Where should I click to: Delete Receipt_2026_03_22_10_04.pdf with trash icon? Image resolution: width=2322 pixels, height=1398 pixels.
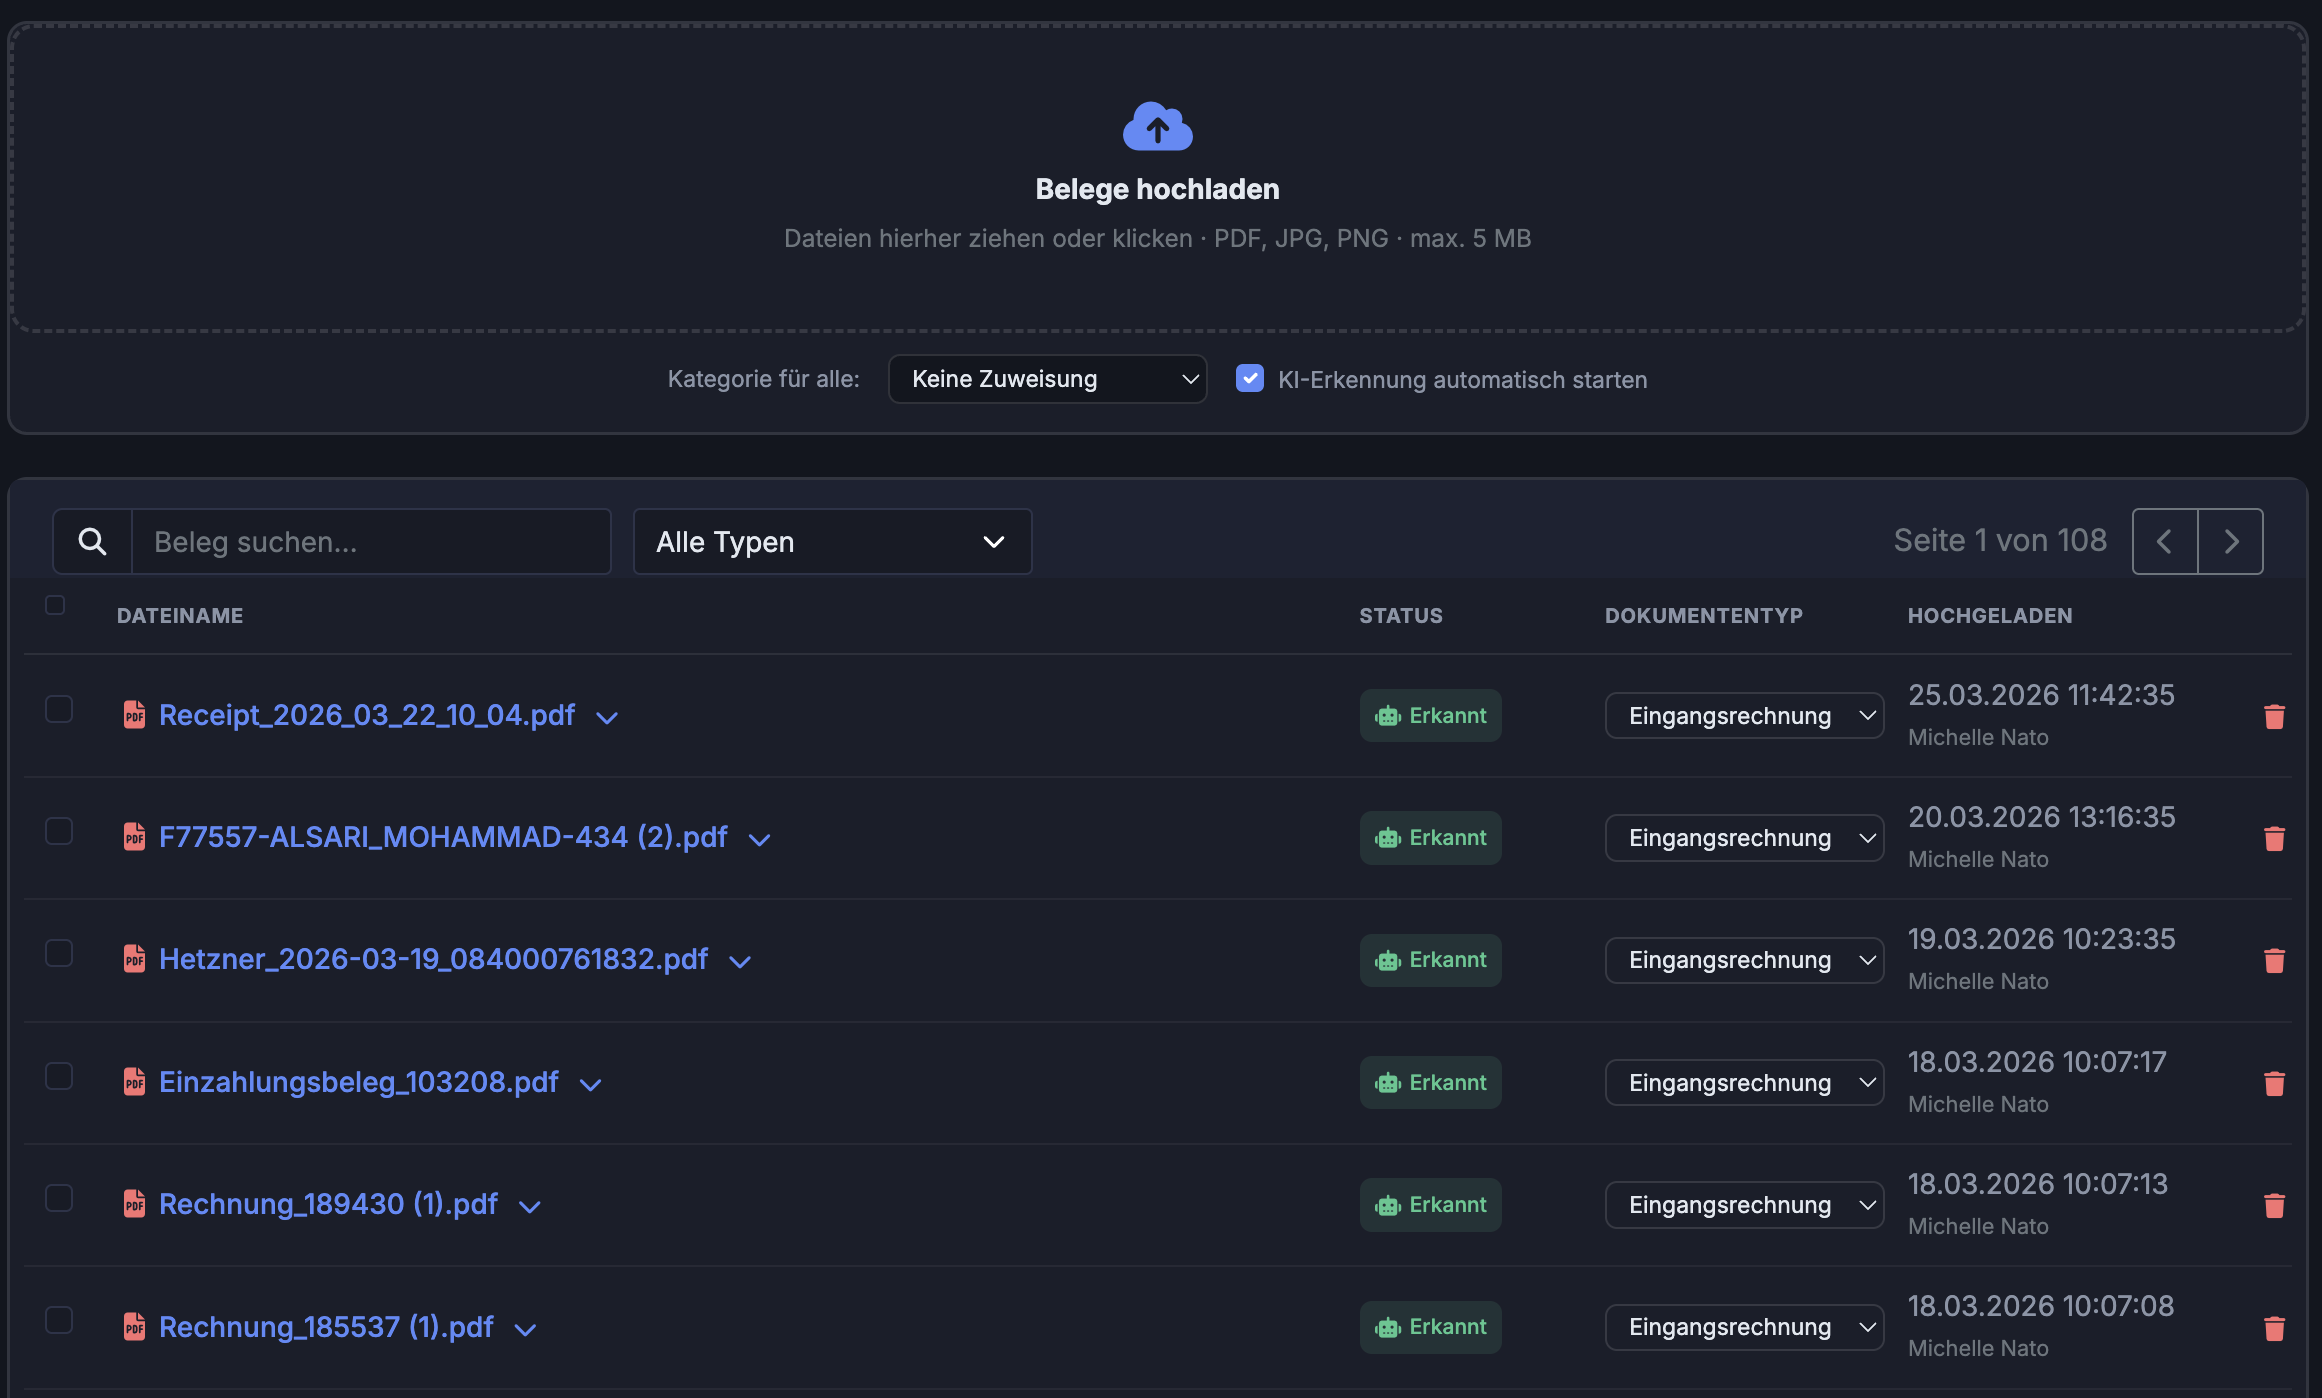coord(2274,716)
